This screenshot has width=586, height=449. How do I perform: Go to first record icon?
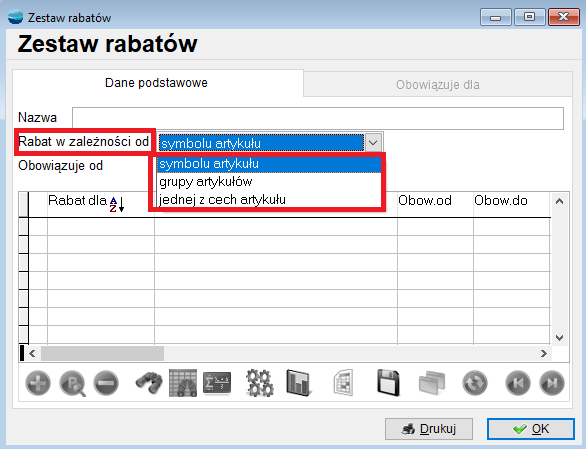pos(518,383)
